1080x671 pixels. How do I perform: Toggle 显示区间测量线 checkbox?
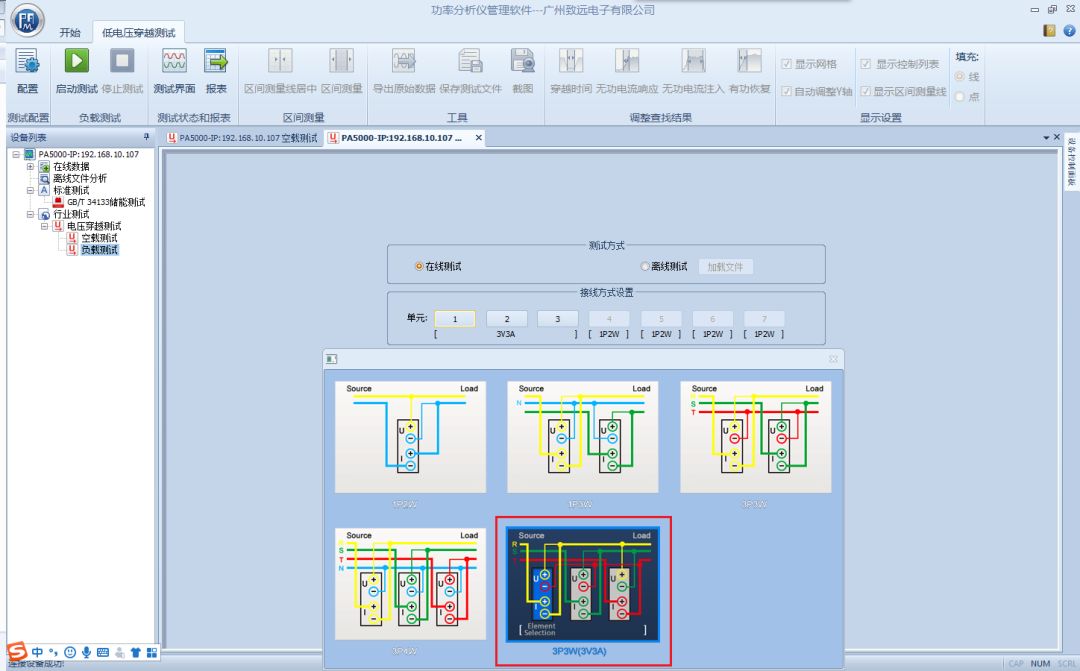click(866, 91)
